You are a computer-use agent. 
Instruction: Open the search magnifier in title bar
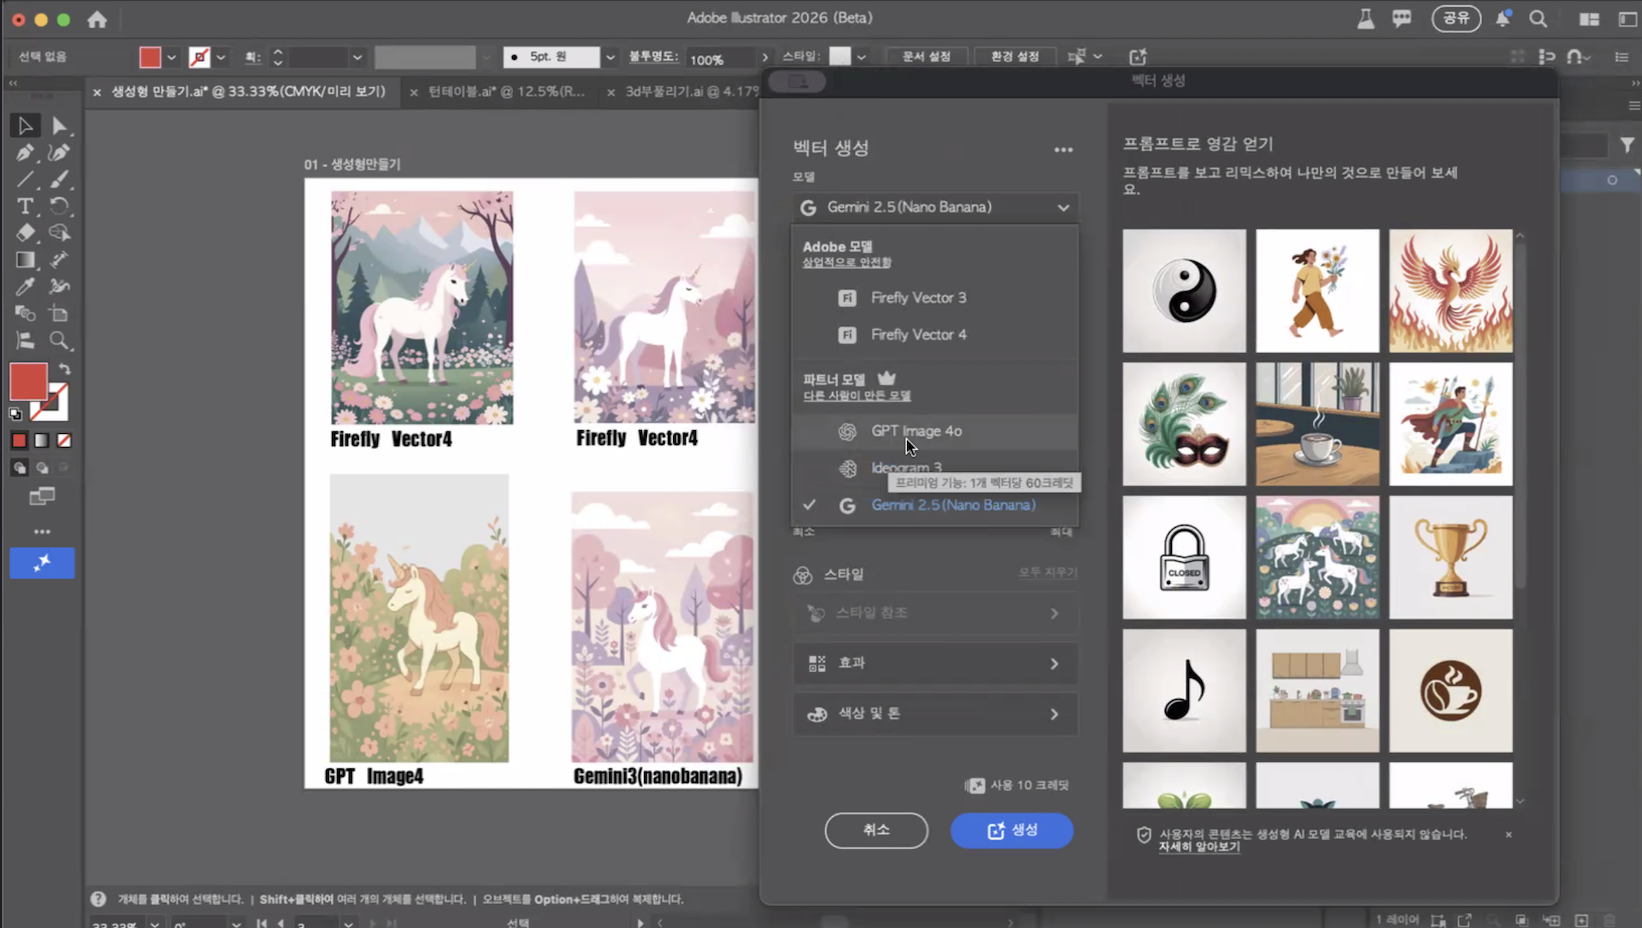(x=1538, y=18)
